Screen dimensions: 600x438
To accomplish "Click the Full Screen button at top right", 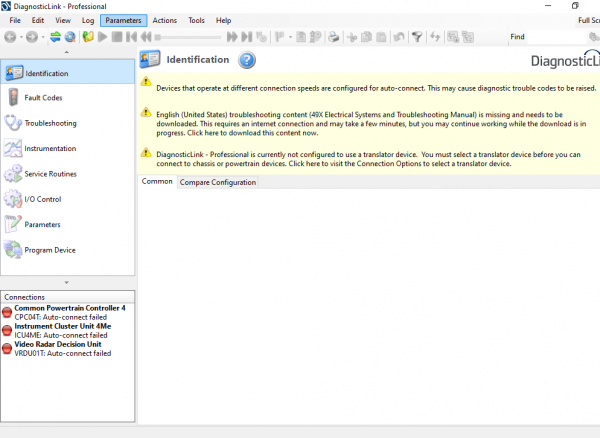I will pos(589,21).
